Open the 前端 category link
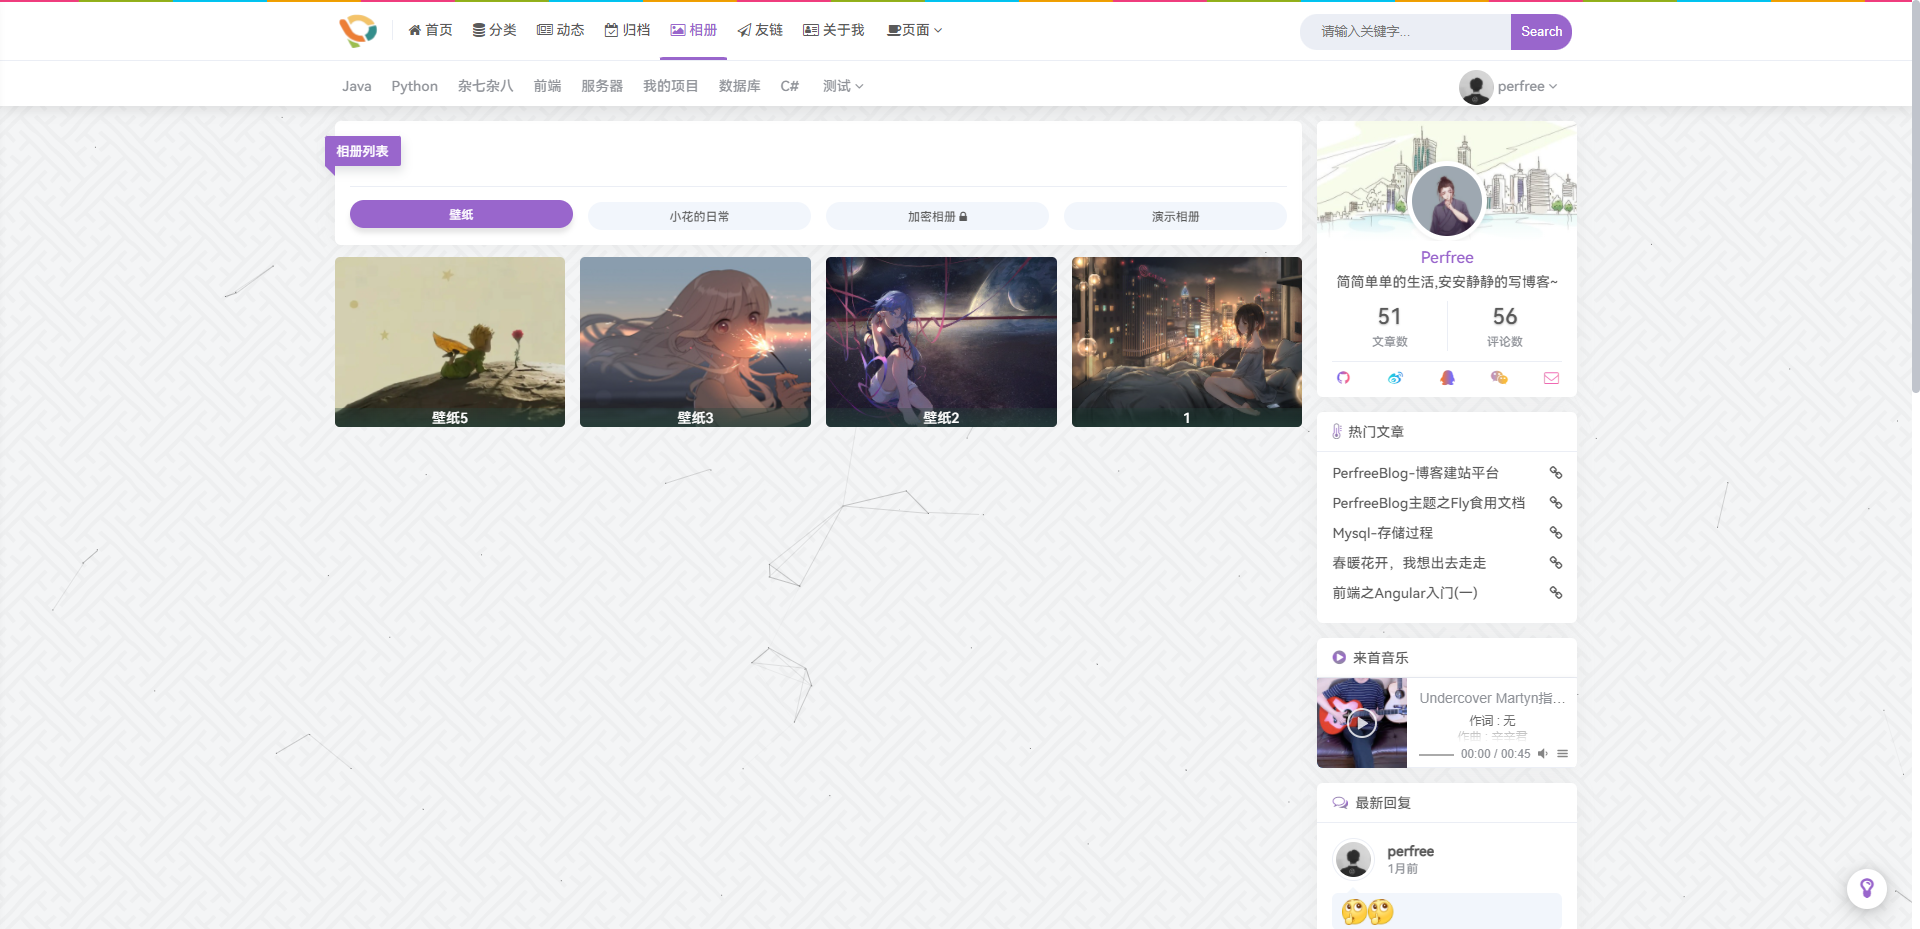This screenshot has height=929, width=1920. 547,86
